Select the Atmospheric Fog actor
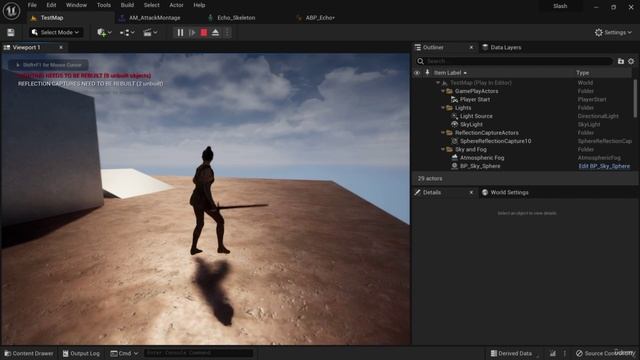Image resolution: width=640 pixels, height=360 pixels. tap(482, 158)
